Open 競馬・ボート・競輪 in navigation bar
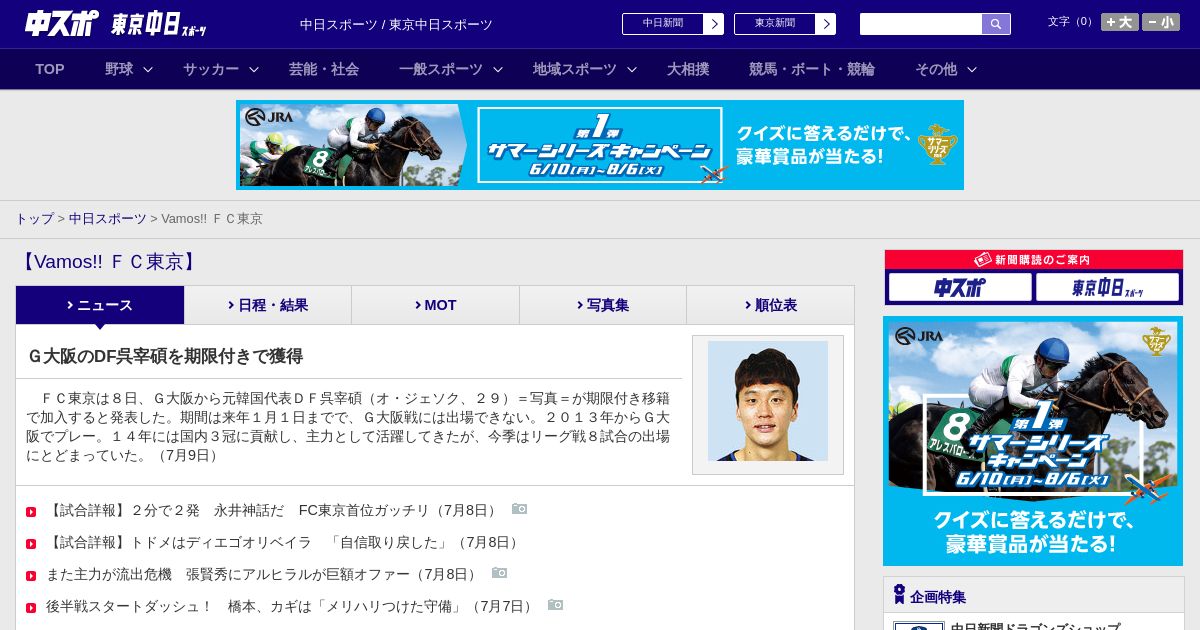This screenshot has width=1200, height=630. point(812,69)
